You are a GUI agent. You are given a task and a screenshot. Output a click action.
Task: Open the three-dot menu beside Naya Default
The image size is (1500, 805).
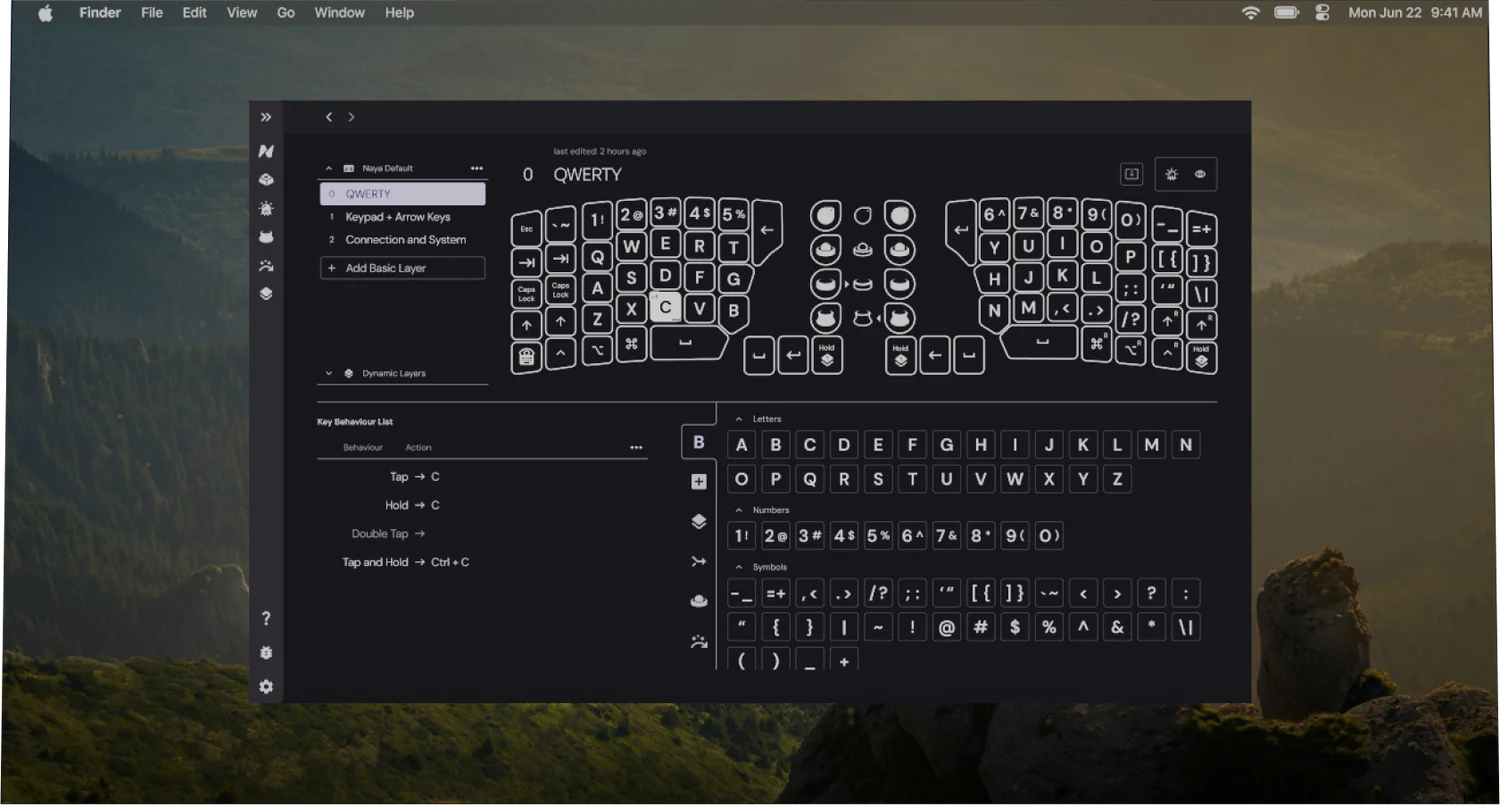click(477, 169)
